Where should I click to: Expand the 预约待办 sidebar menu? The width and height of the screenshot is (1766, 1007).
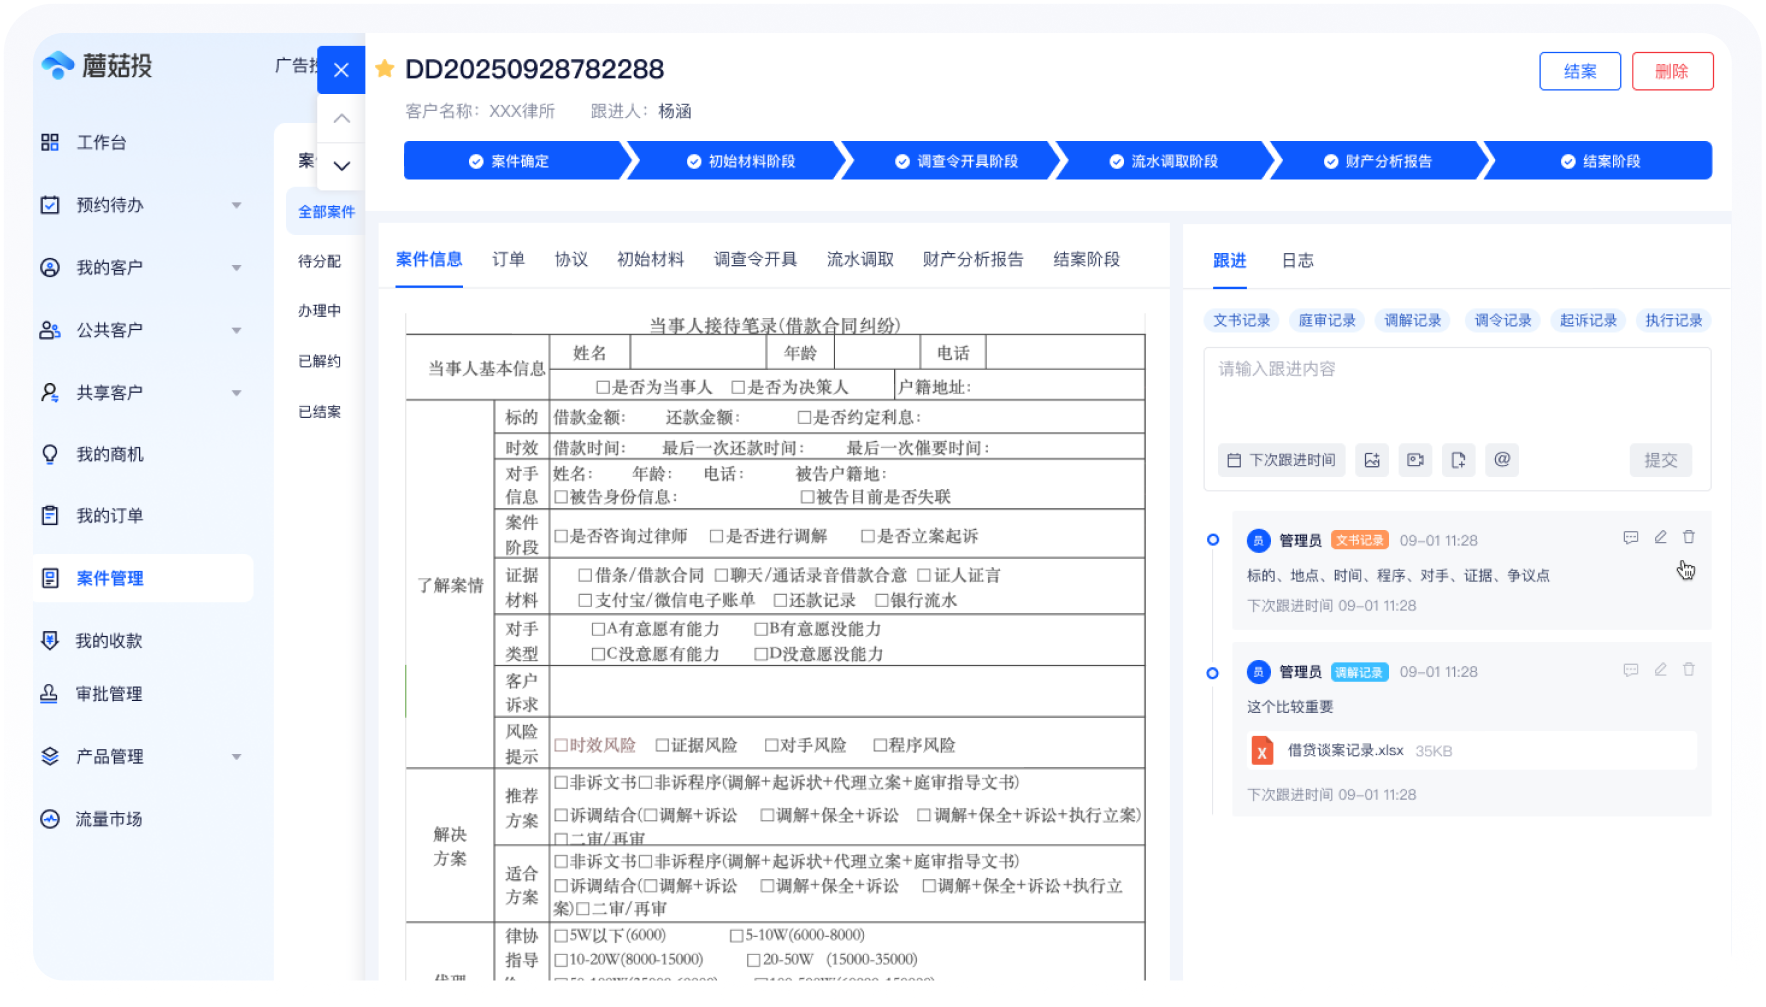[237, 205]
